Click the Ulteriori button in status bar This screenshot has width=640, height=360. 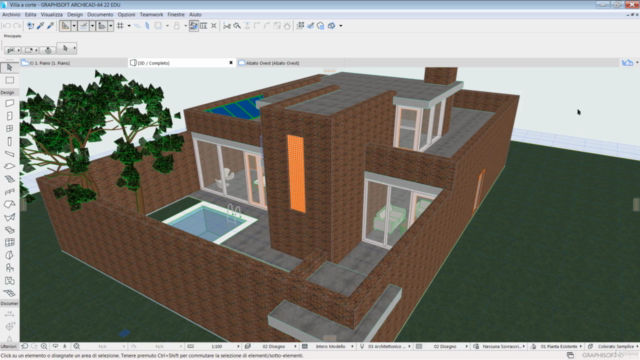9,347
